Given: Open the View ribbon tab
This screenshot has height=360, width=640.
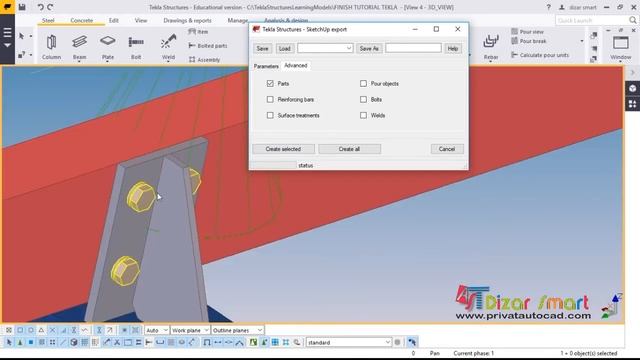Looking at the screenshot, I should click(141, 20).
